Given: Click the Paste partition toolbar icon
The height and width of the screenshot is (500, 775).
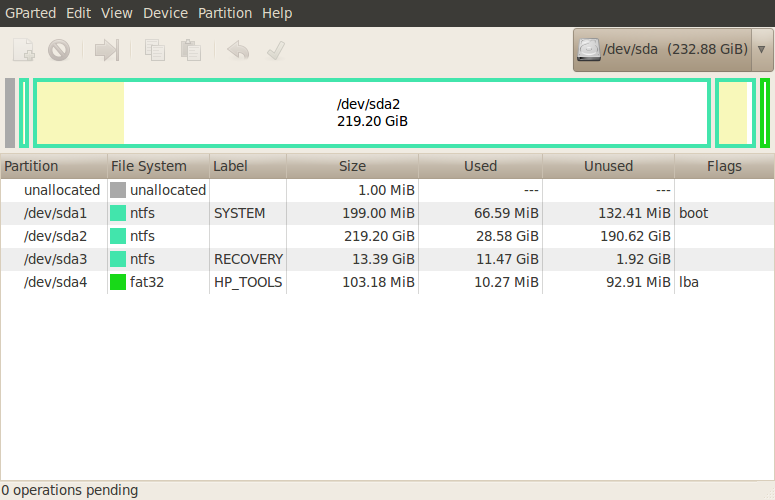Looking at the screenshot, I should (190, 50).
